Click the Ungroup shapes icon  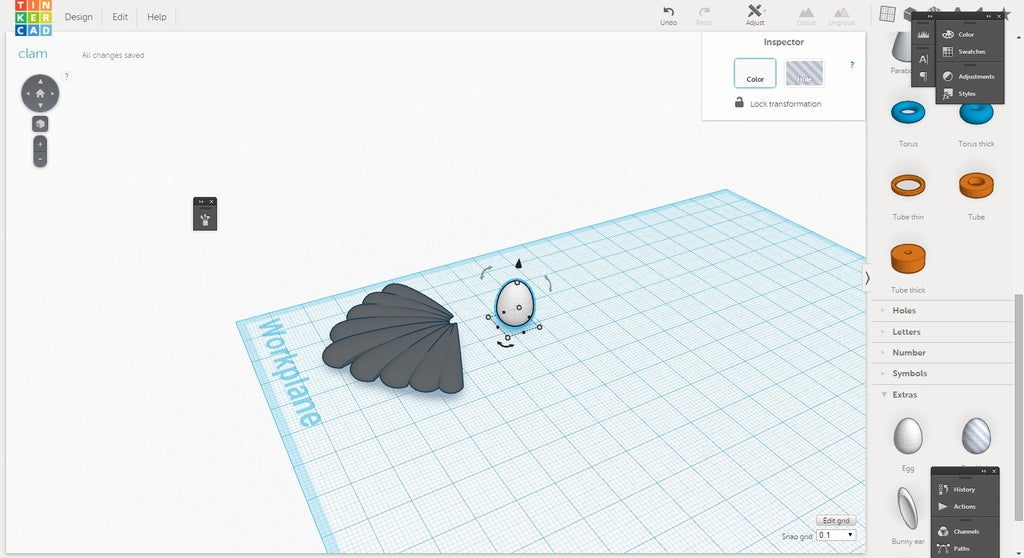click(x=841, y=16)
